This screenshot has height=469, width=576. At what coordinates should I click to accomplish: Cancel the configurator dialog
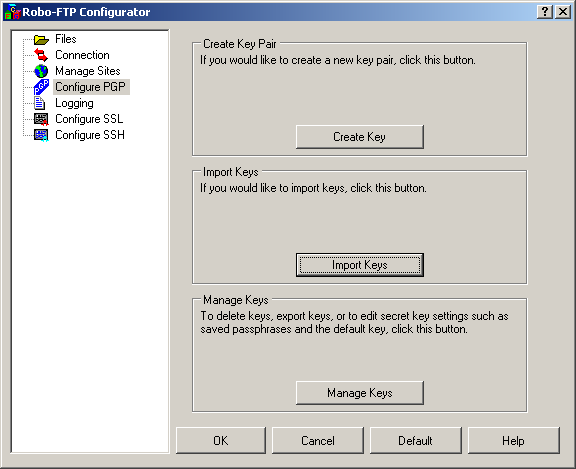pos(318,440)
